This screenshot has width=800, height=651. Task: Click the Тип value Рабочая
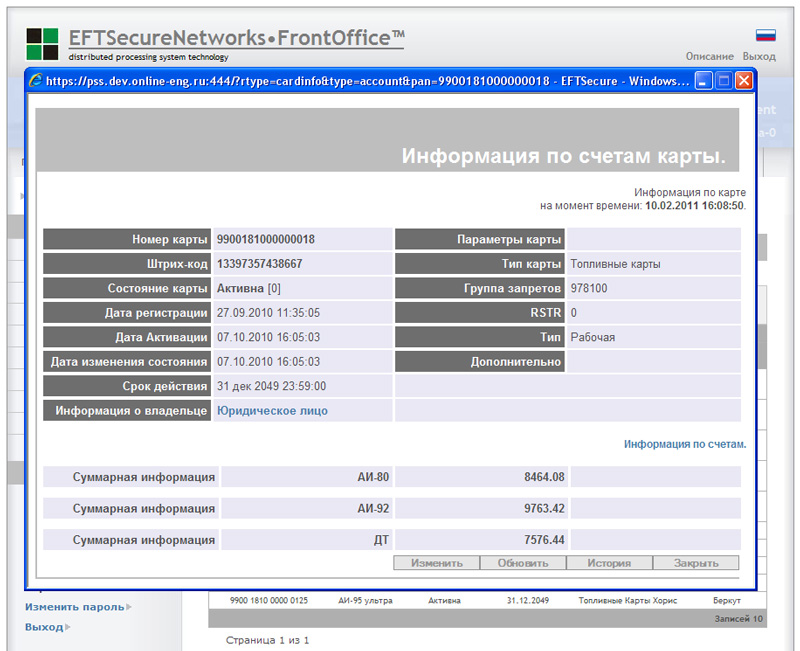(593, 337)
